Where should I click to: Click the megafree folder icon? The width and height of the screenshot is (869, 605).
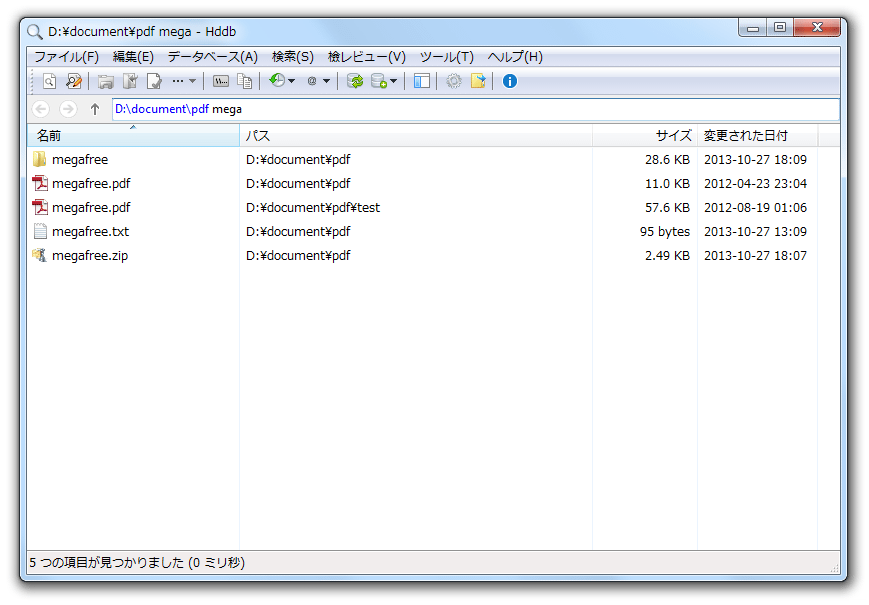39,160
